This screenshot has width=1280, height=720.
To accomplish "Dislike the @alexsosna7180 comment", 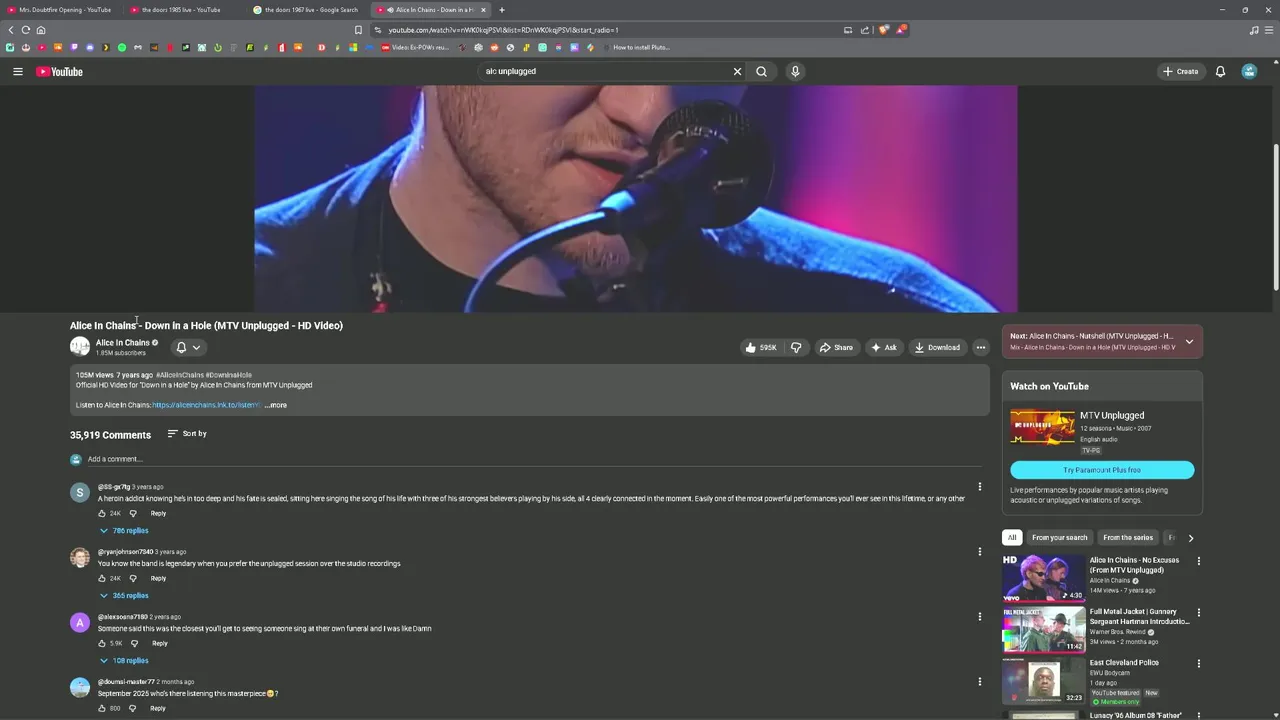I will pos(134,643).
